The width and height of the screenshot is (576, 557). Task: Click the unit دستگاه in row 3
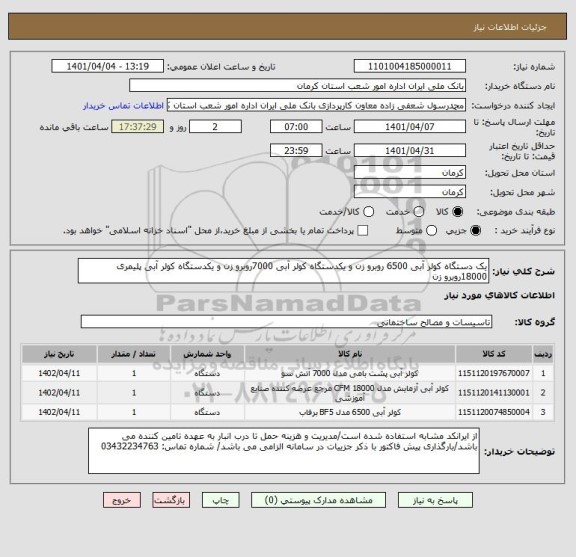tap(208, 412)
